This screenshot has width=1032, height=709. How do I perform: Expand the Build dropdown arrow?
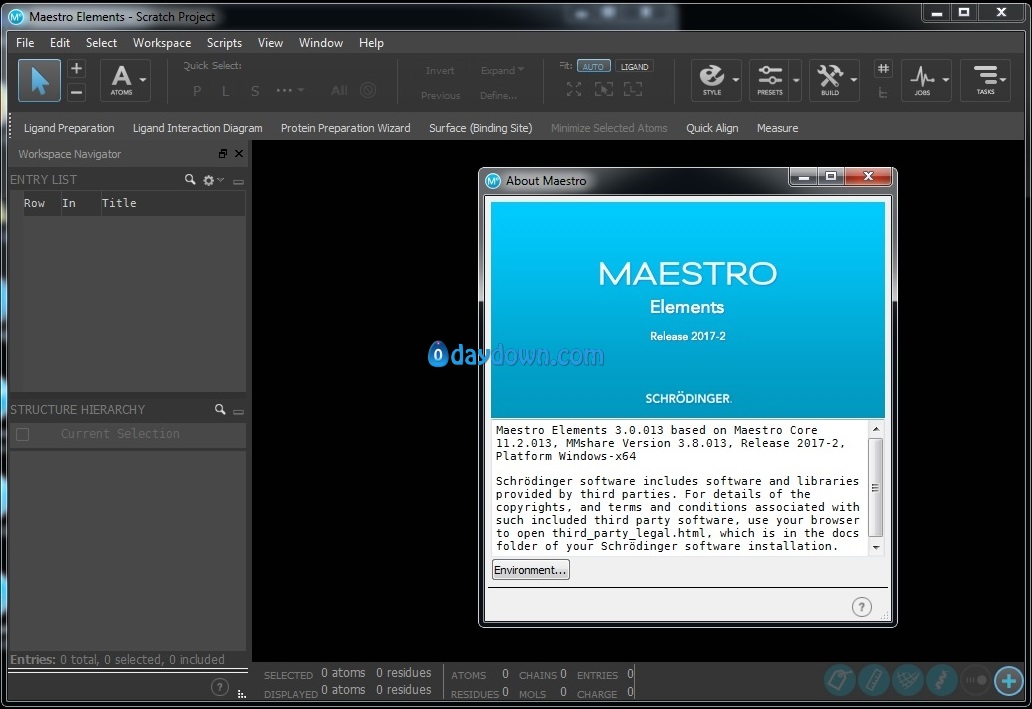pyautogui.click(x=853, y=80)
